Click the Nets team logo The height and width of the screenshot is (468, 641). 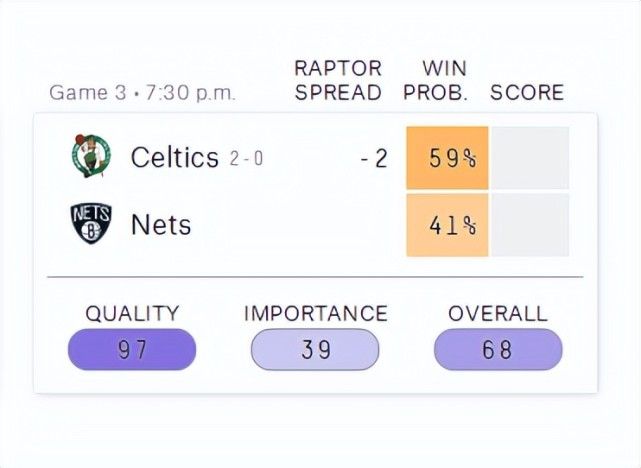(x=91, y=223)
